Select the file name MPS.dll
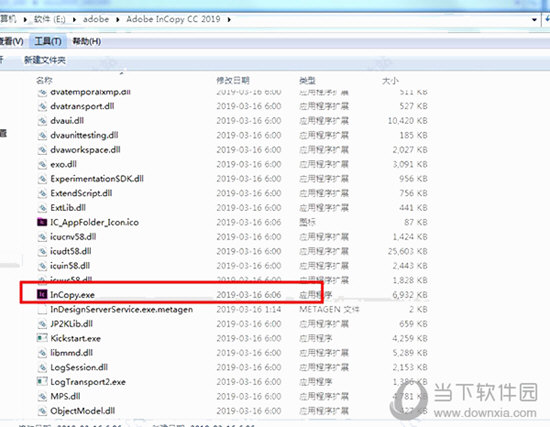 [x=65, y=396]
